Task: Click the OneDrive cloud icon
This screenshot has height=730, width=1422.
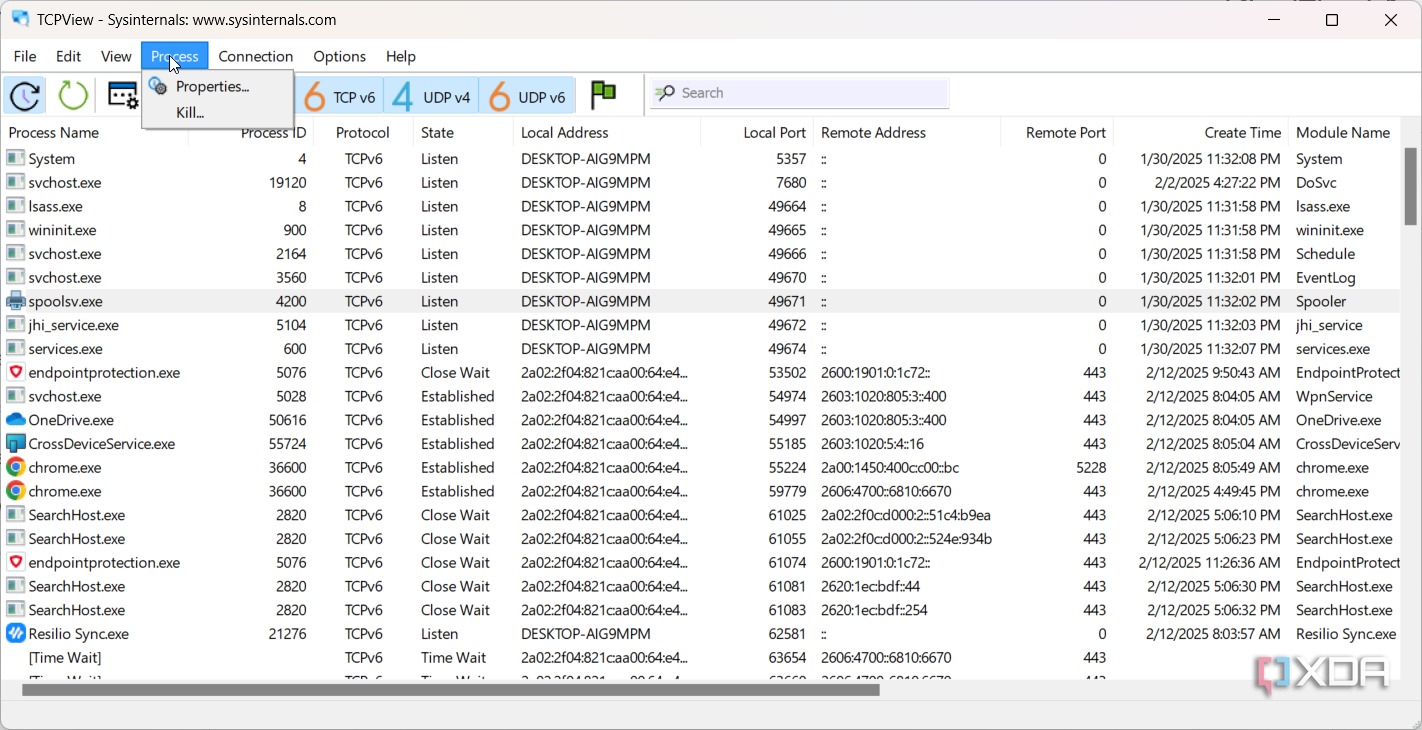Action: [15, 420]
